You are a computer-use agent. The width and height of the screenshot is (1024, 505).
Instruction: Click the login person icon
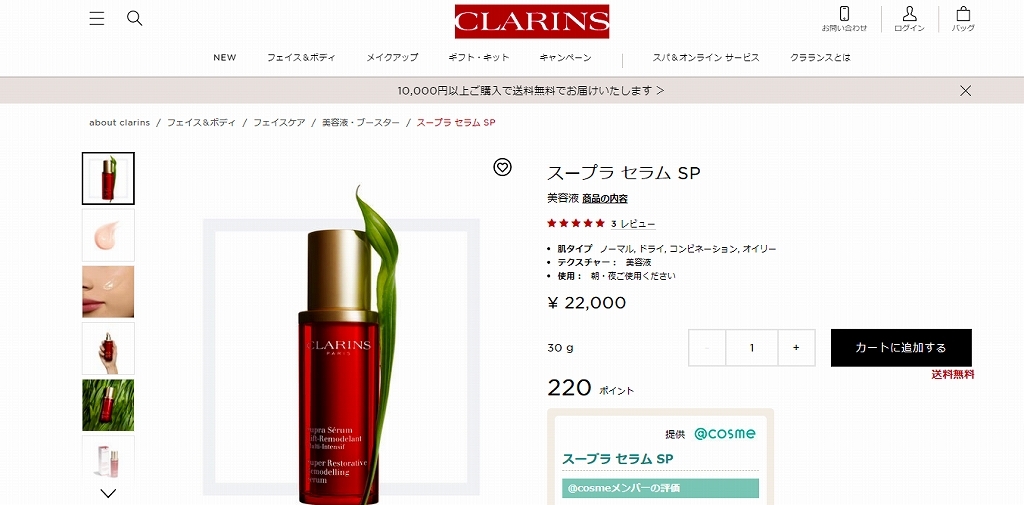click(909, 14)
